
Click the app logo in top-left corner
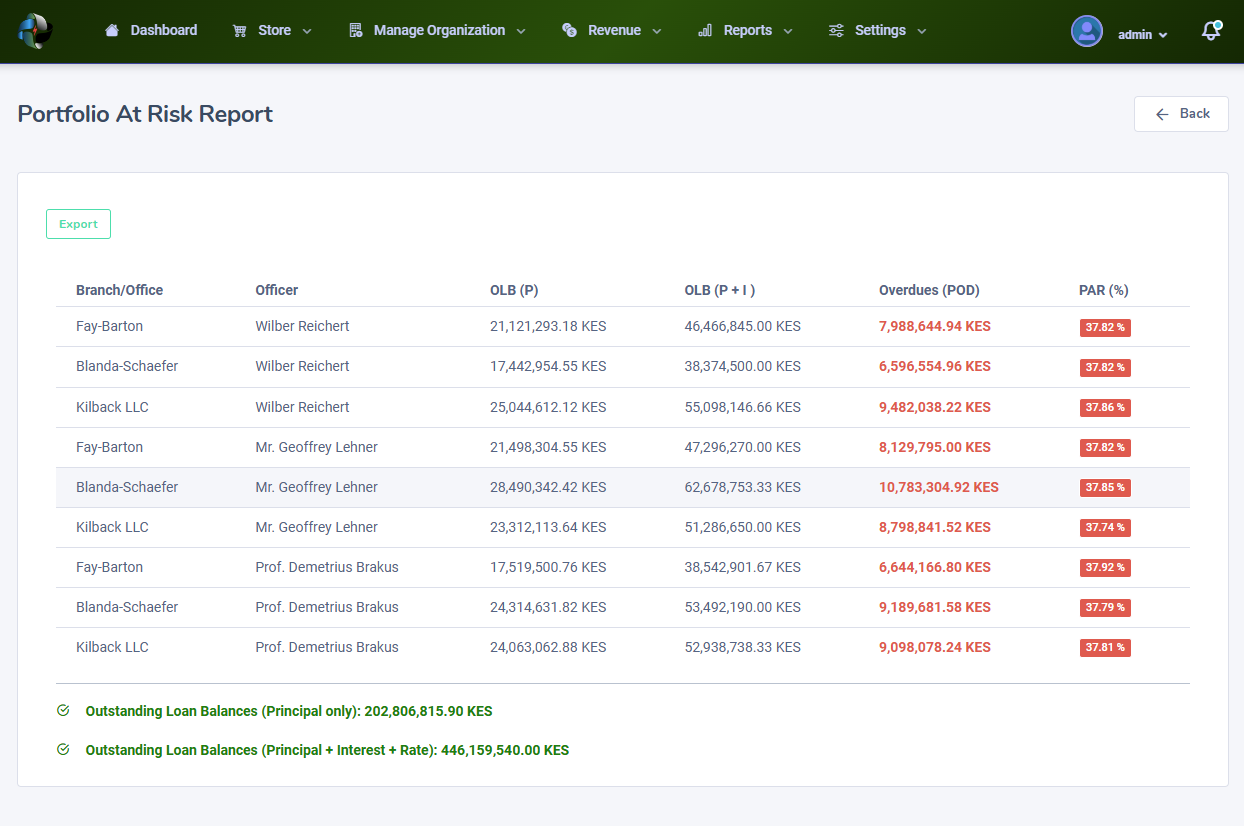click(x=34, y=30)
